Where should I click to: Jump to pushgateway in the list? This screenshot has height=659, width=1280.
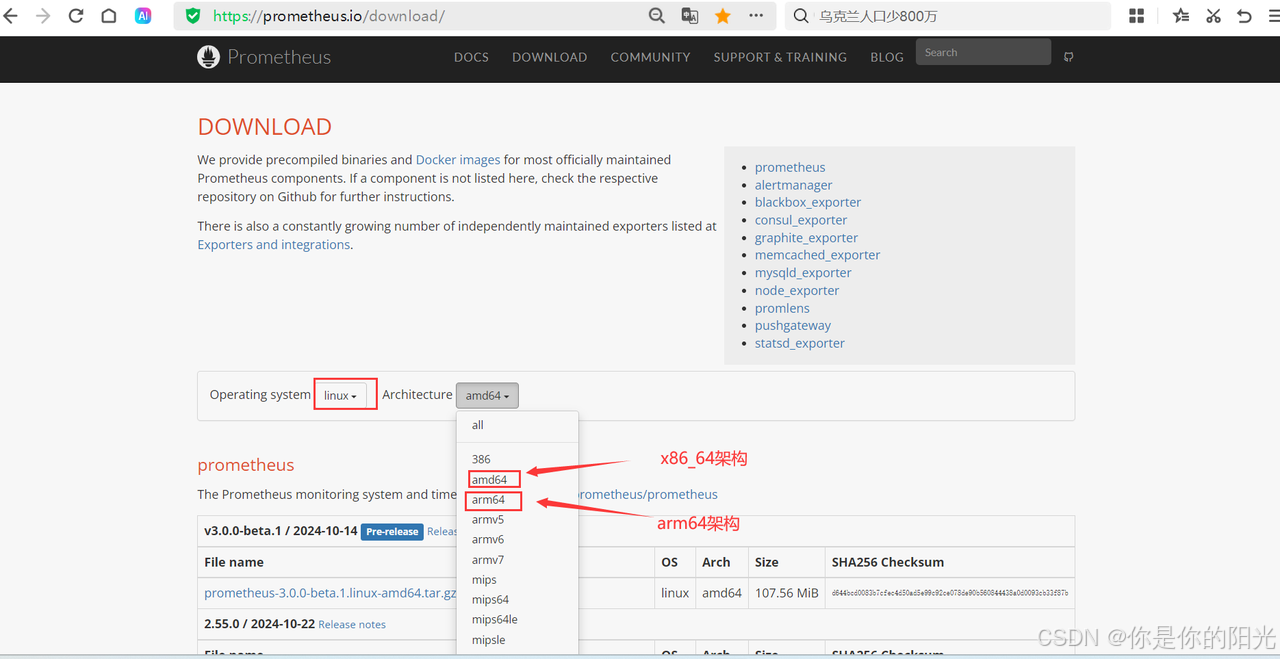pos(793,326)
